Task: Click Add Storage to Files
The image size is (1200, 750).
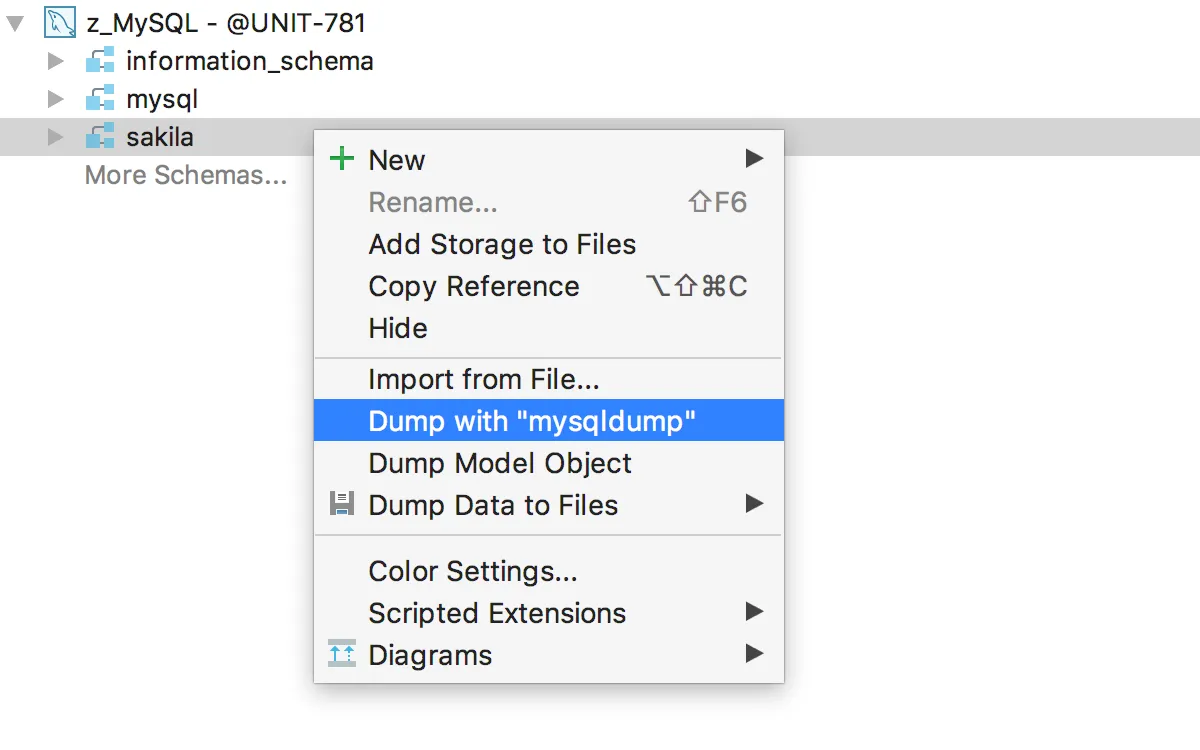Action: [x=501, y=245]
